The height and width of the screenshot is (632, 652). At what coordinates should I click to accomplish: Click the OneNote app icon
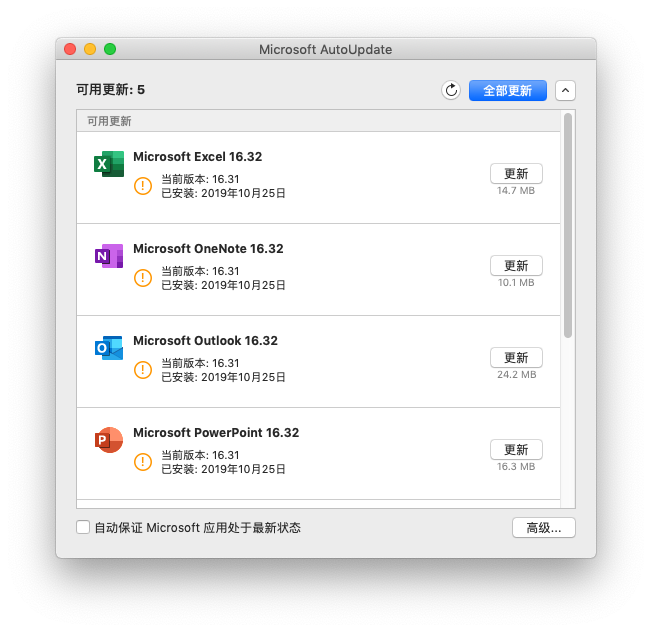click(x=109, y=256)
